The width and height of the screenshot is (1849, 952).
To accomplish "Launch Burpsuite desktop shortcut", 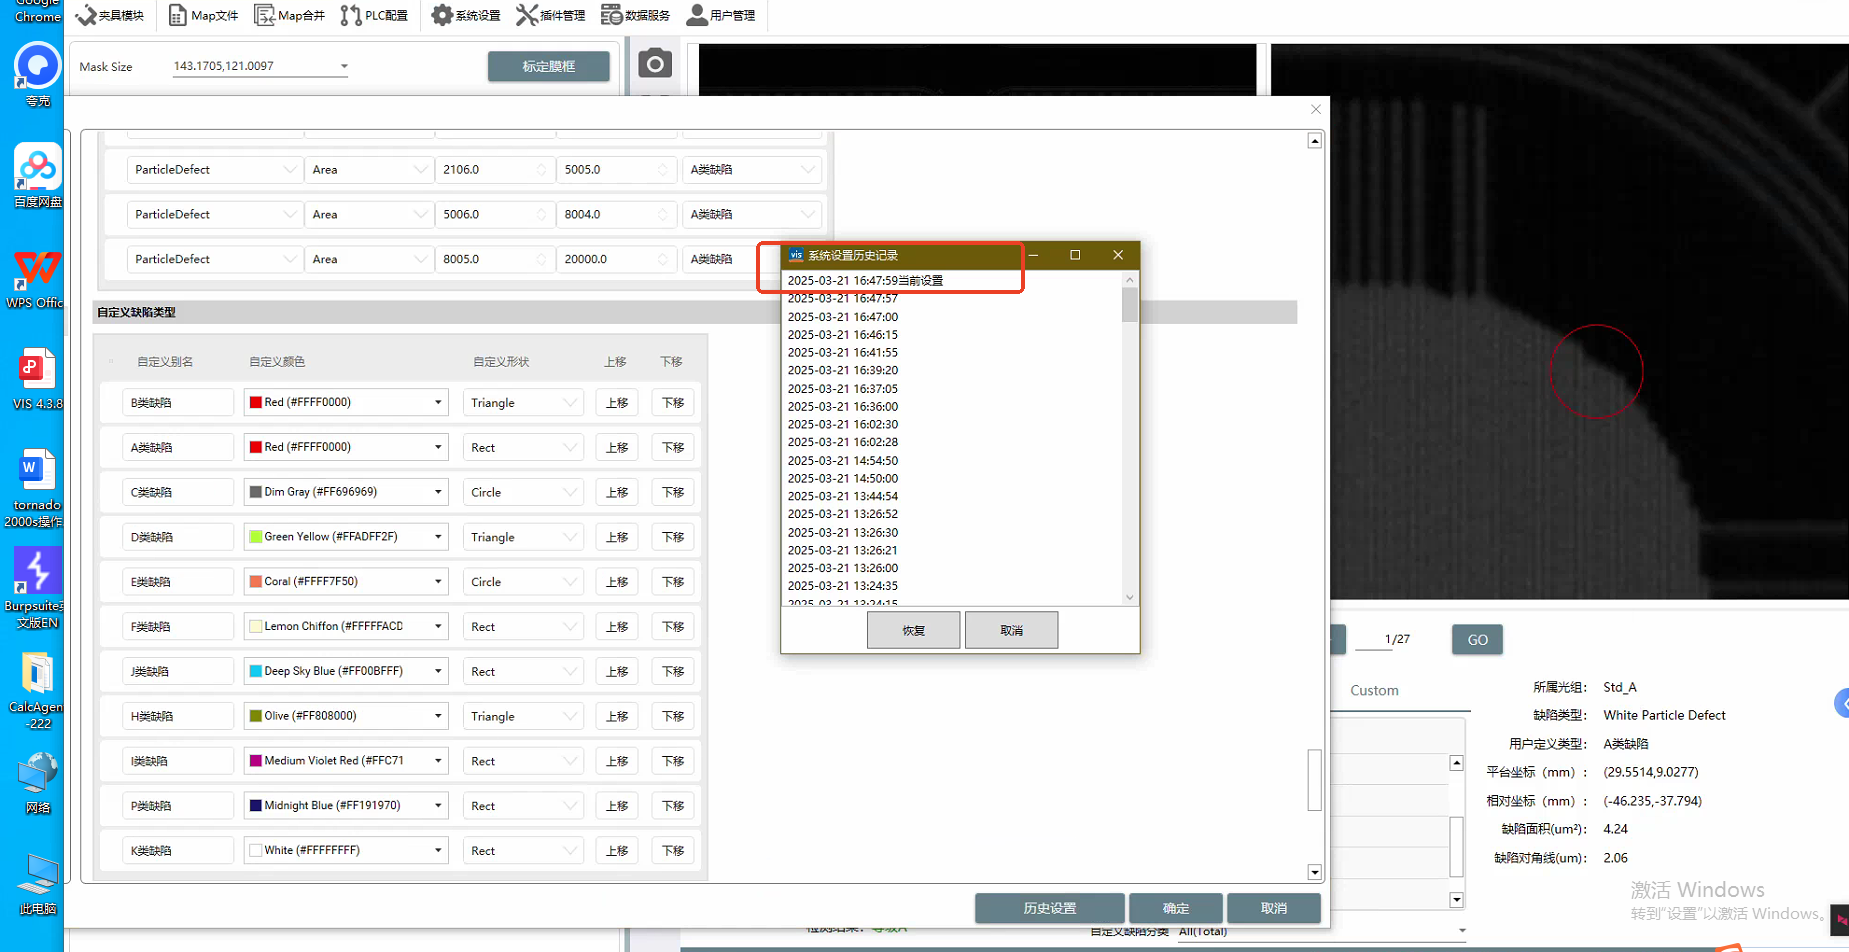I will [x=35, y=589].
